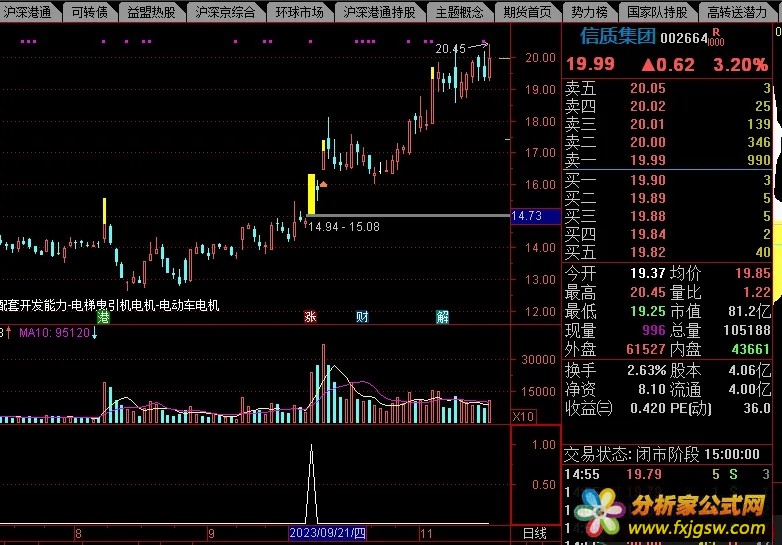Click 最低 value 19.25
Image resolution: width=782 pixels, height=545 pixels.
[647, 311]
